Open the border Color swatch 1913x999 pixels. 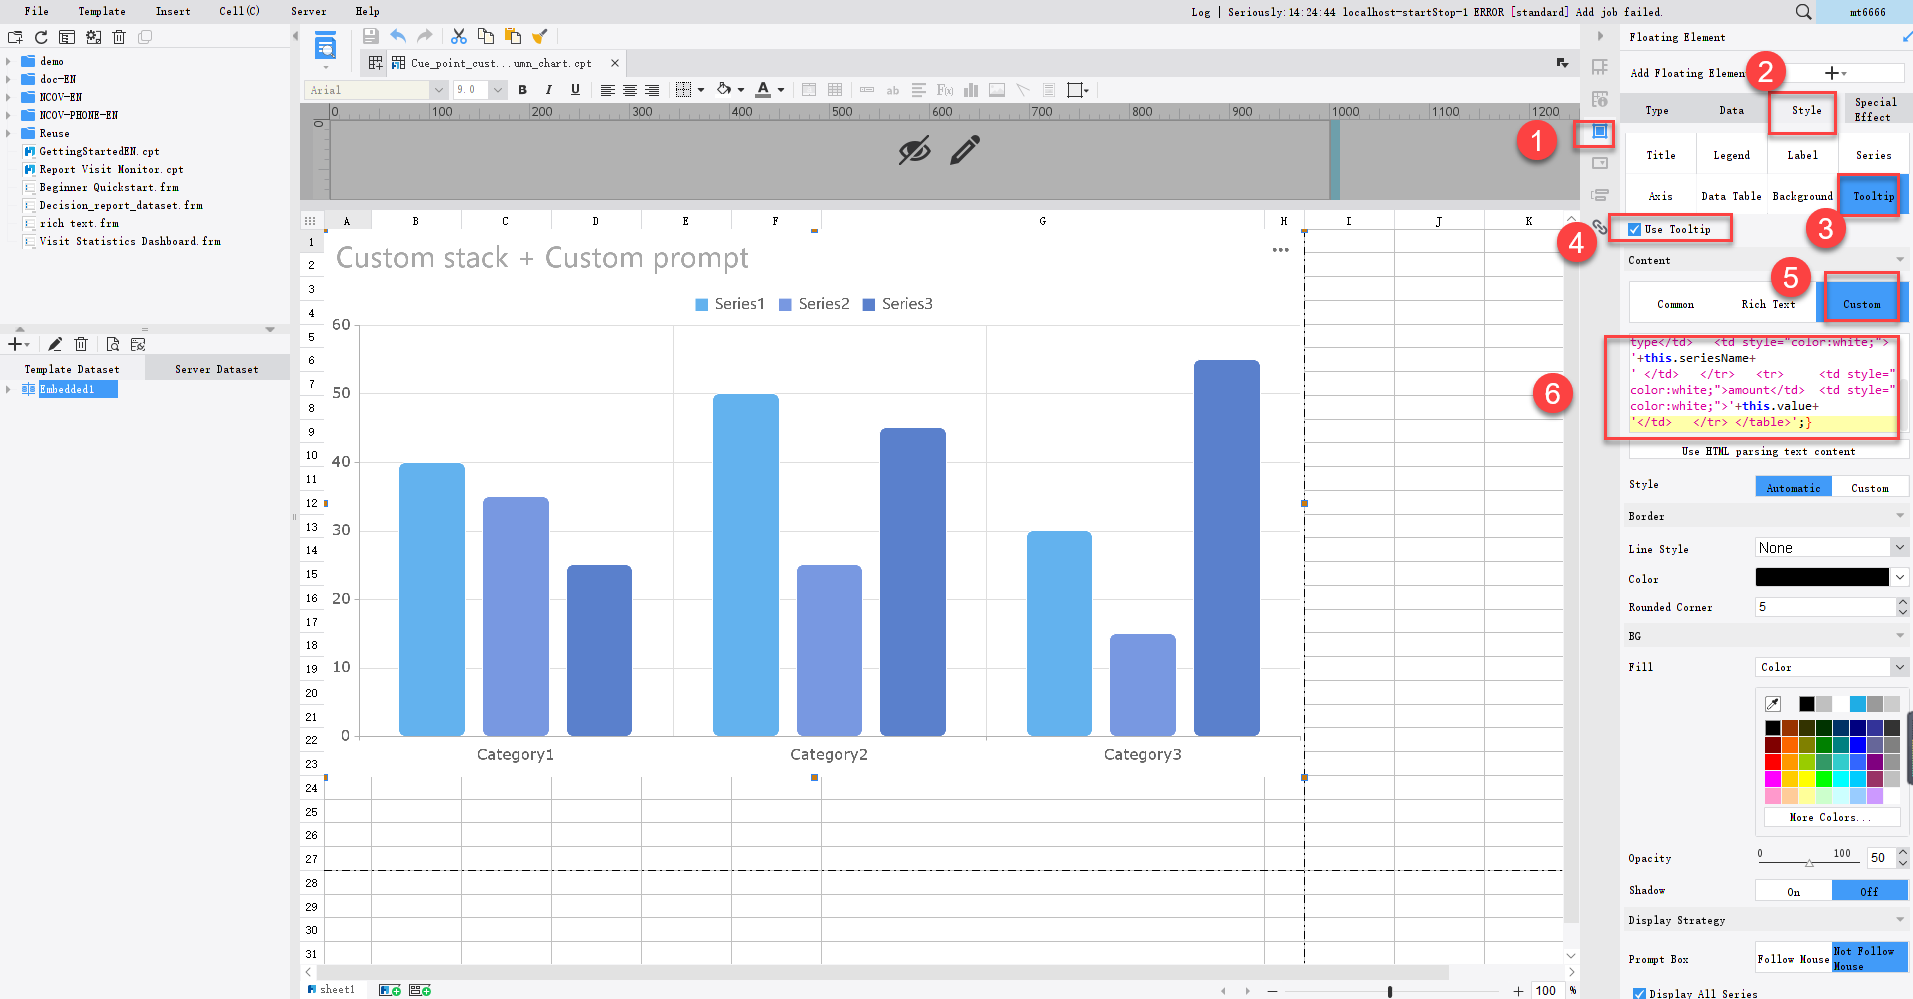pyautogui.click(x=1822, y=577)
